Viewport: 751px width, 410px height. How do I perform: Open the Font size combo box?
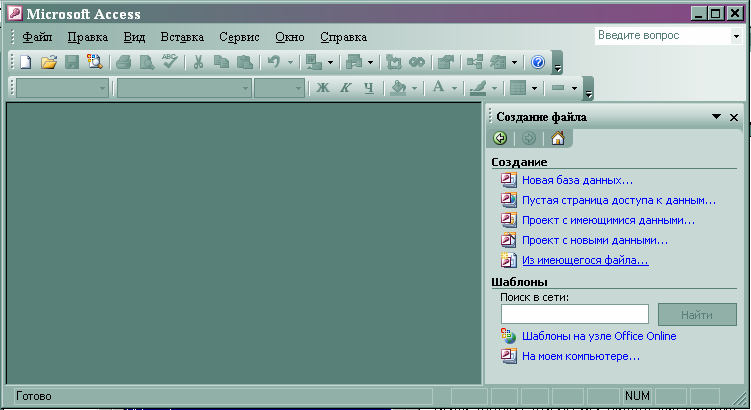(x=279, y=88)
